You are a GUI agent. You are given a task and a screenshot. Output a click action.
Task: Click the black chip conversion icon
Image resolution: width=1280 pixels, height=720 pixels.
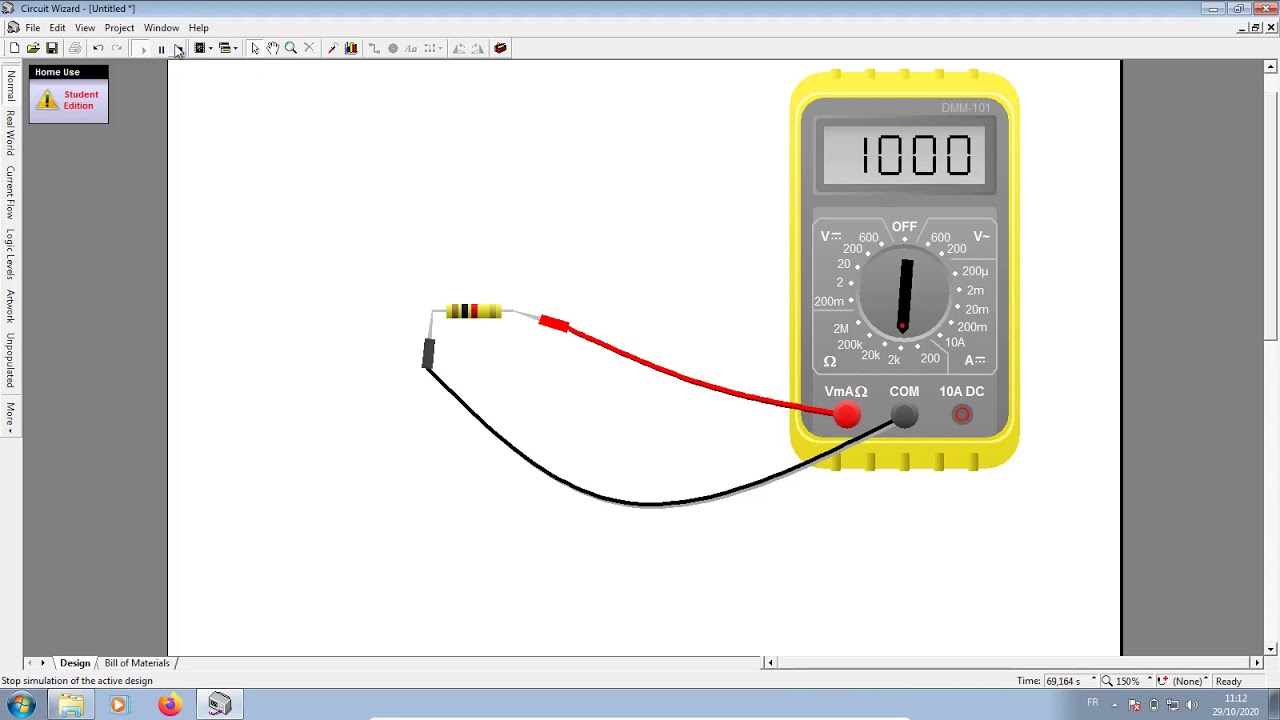(x=200, y=48)
